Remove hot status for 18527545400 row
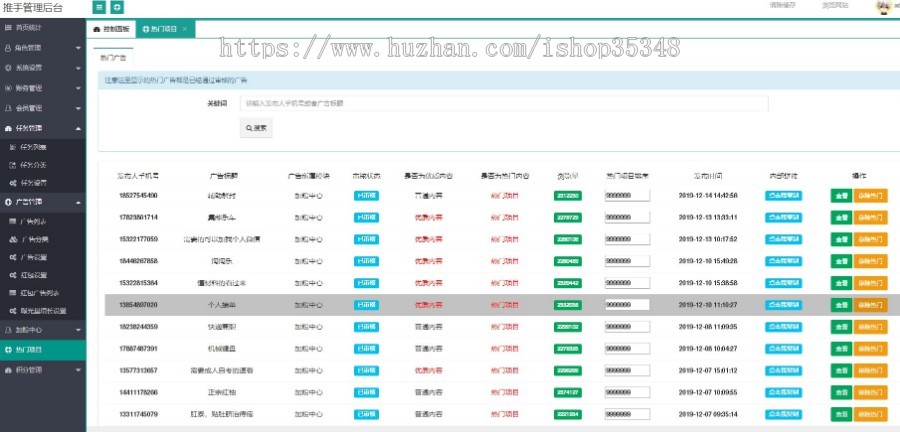The width and height of the screenshot is (900, 432). [870, 196]
